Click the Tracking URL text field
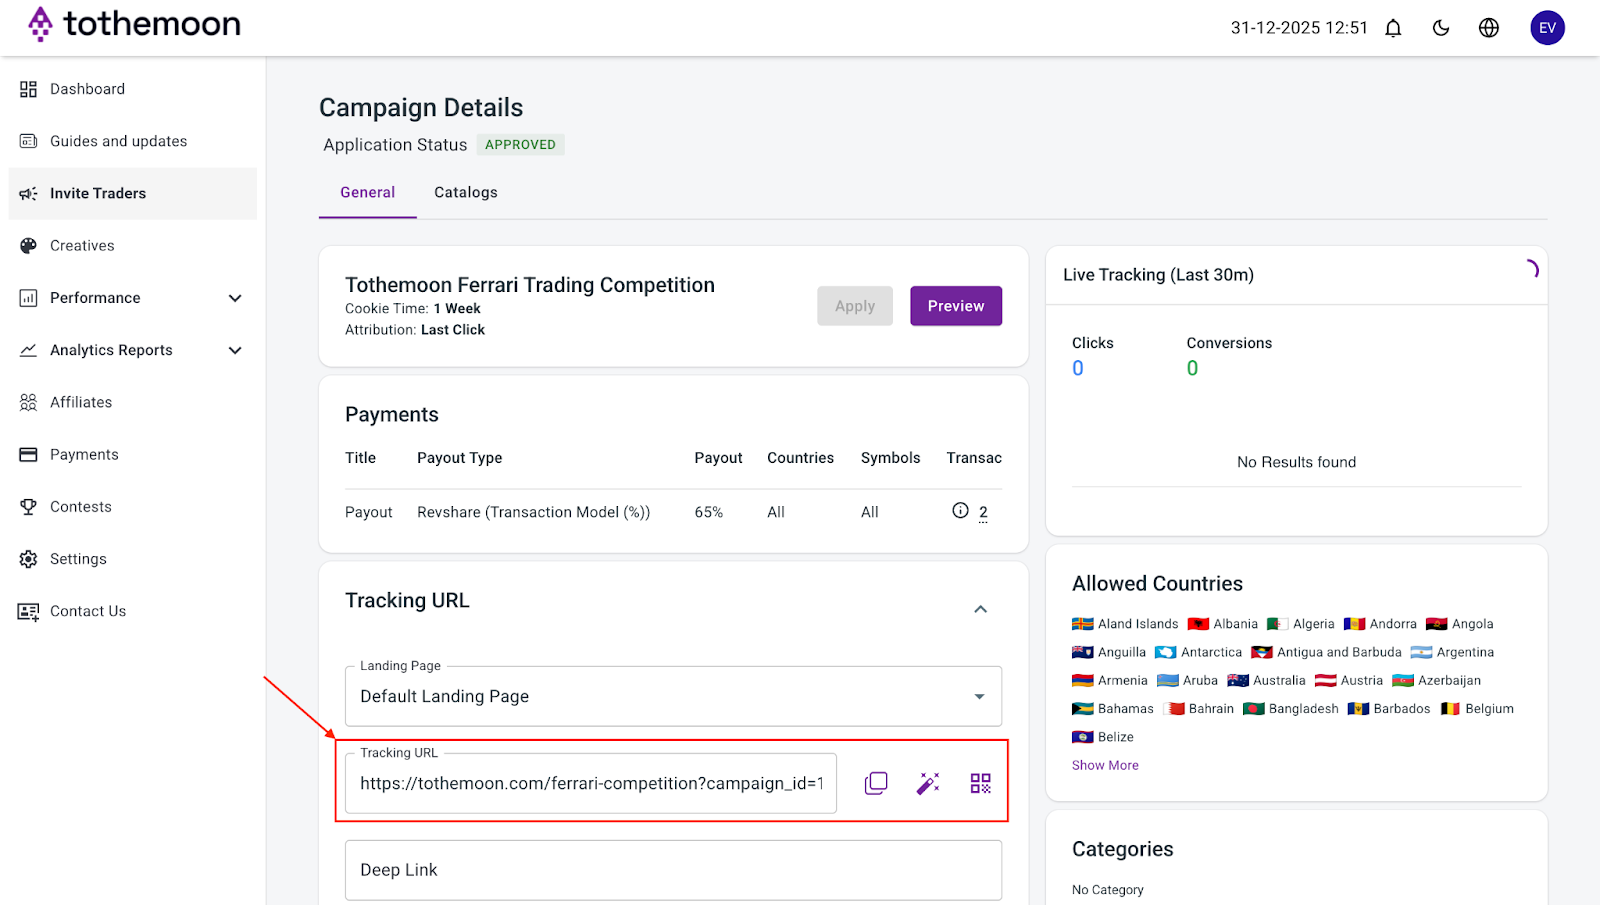This screenshot has height=905, width=1600. click(x=591, y=783)
